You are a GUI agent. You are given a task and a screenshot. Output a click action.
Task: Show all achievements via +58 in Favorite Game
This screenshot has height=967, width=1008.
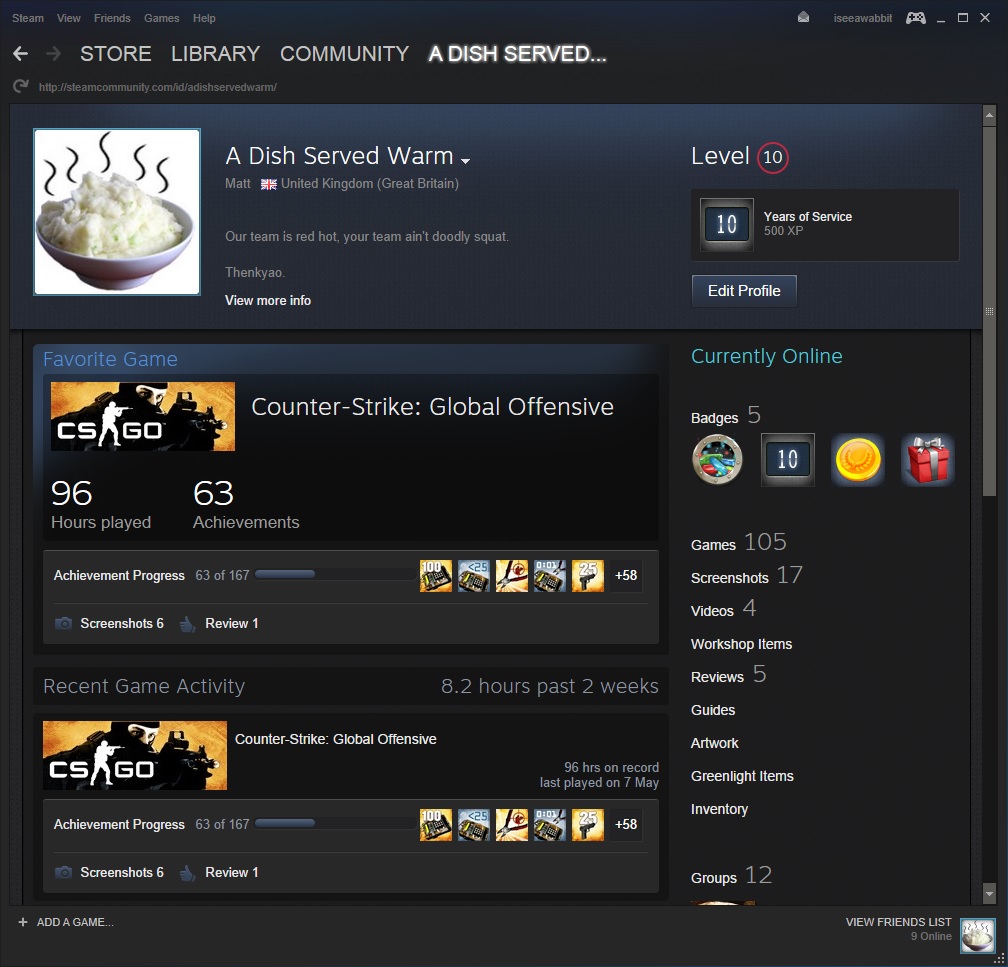[626, 575]
